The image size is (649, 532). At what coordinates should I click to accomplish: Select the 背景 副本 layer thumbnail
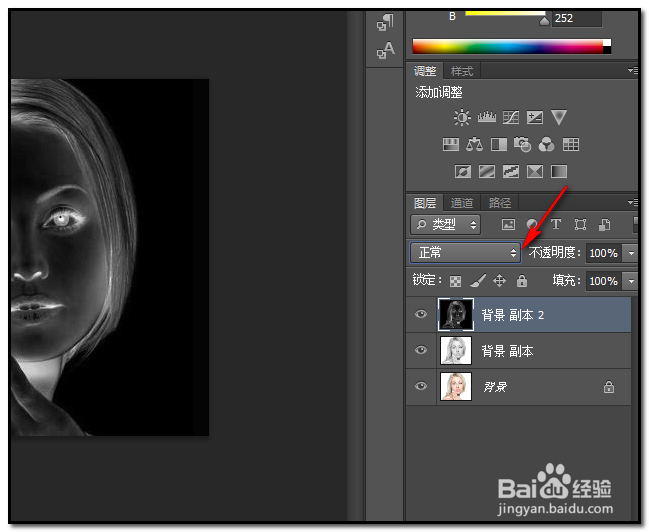click(x=455, y=350)
